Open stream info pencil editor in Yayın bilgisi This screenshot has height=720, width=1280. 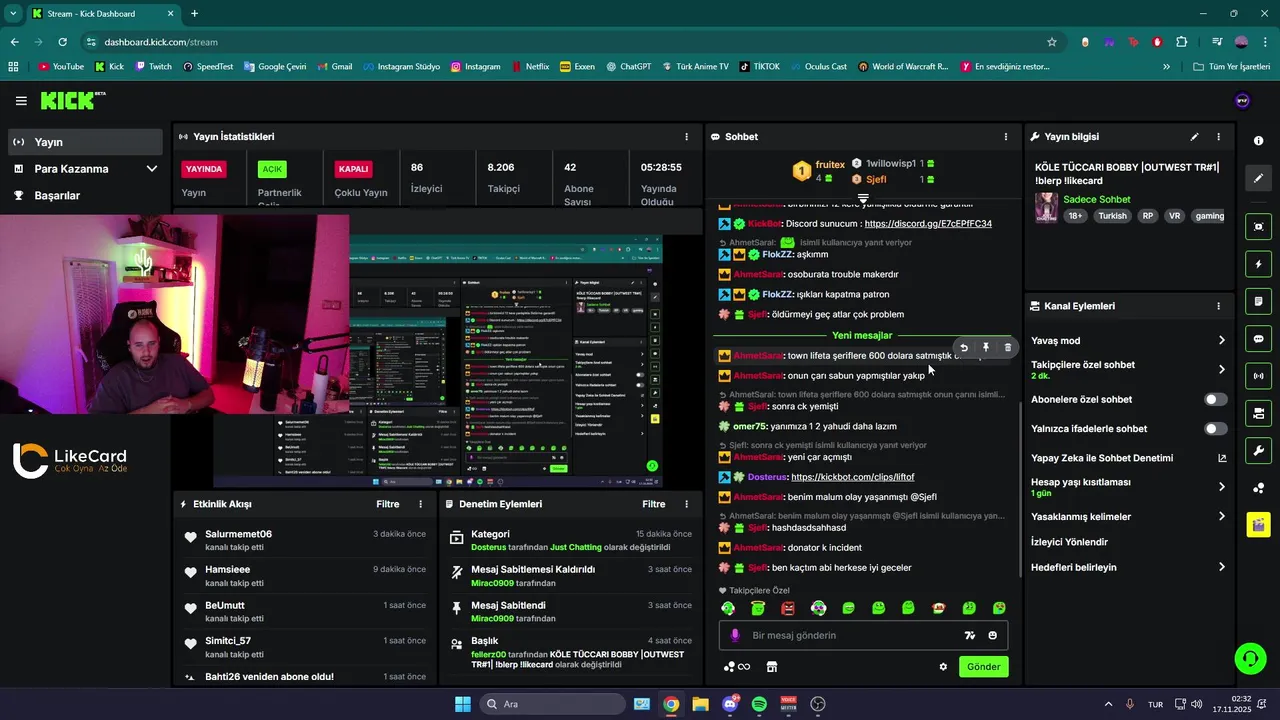(x=1194, y=137)
